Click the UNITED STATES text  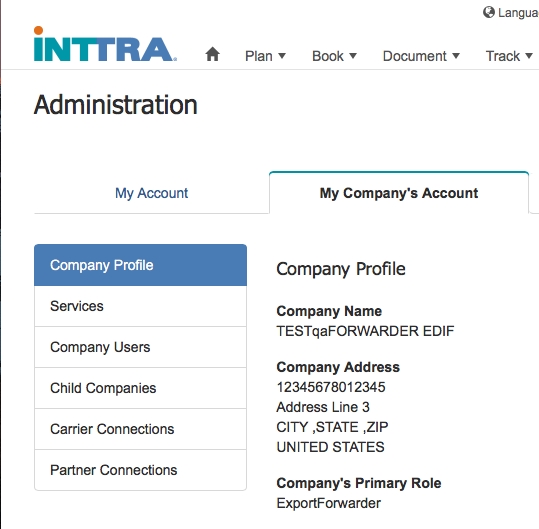pos(331,447)
